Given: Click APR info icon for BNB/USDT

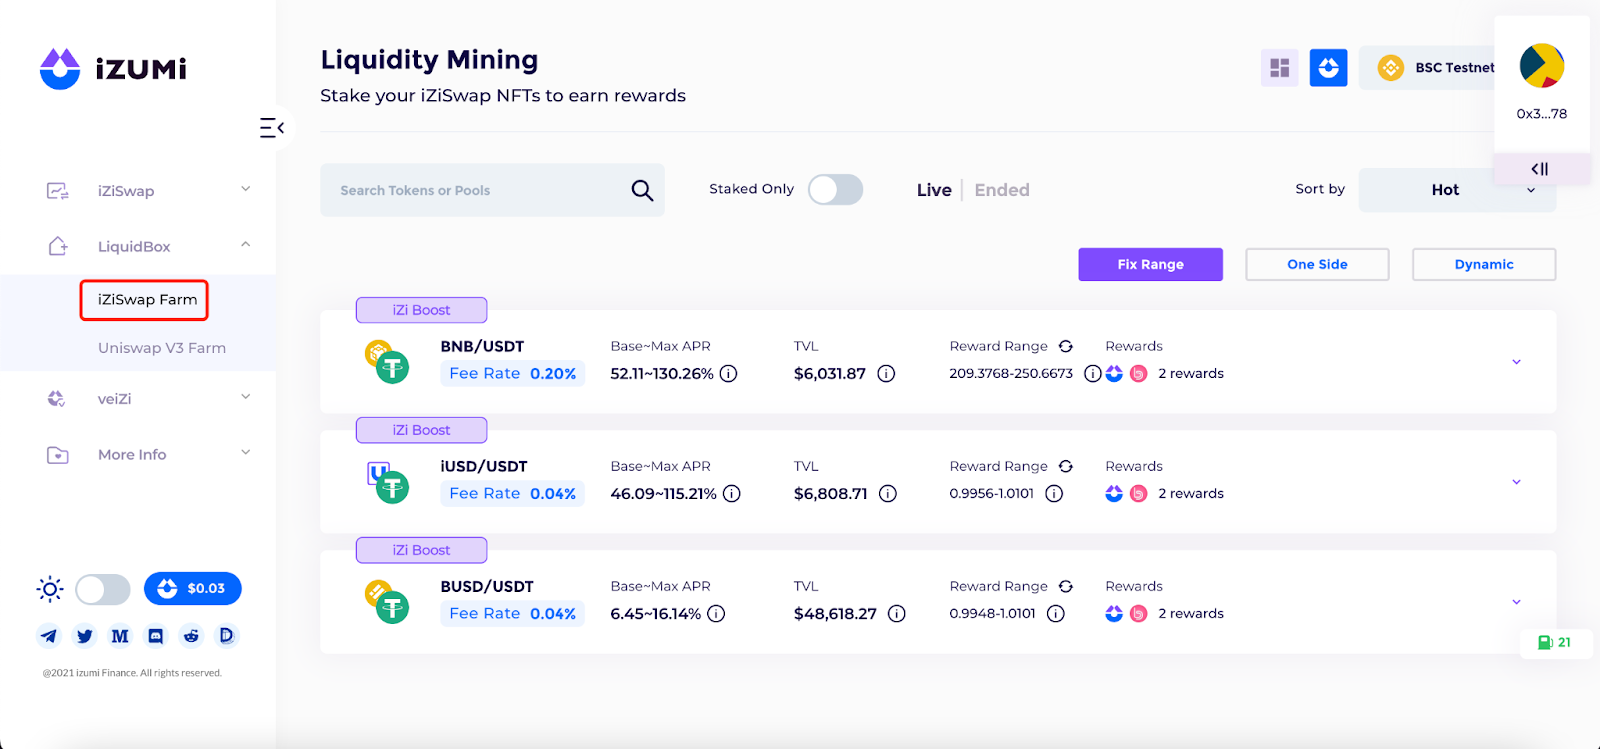Looking at the screenshot, I should (x=729, y=373).
